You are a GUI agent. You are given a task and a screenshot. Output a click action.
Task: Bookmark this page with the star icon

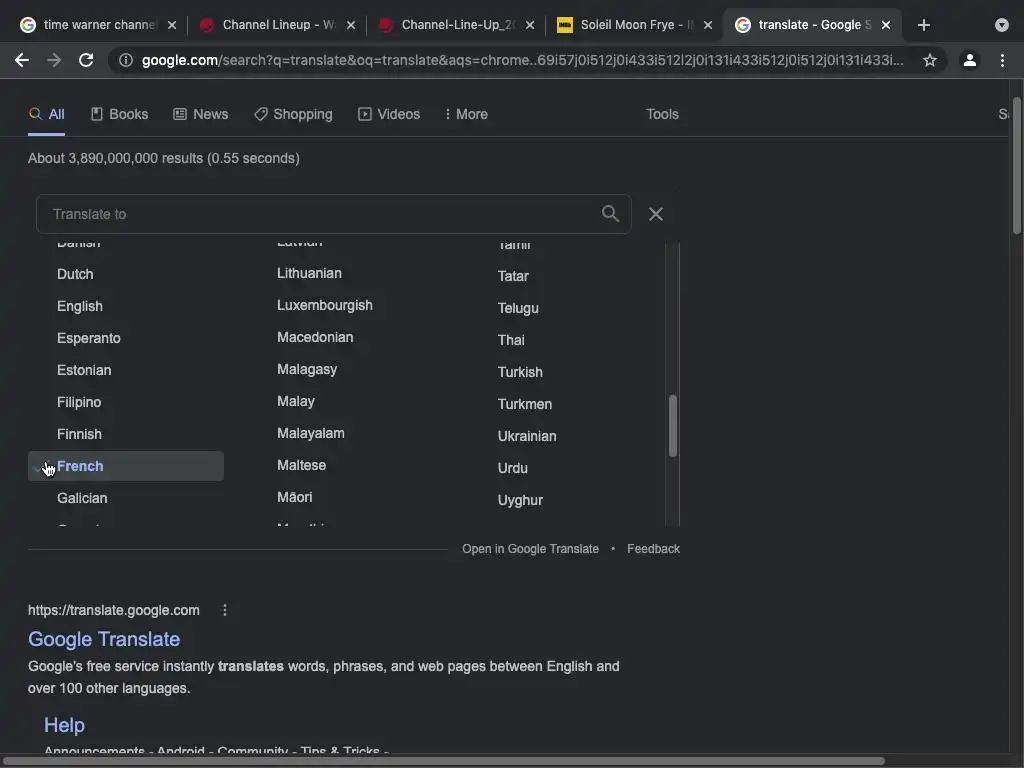[930, 60]
